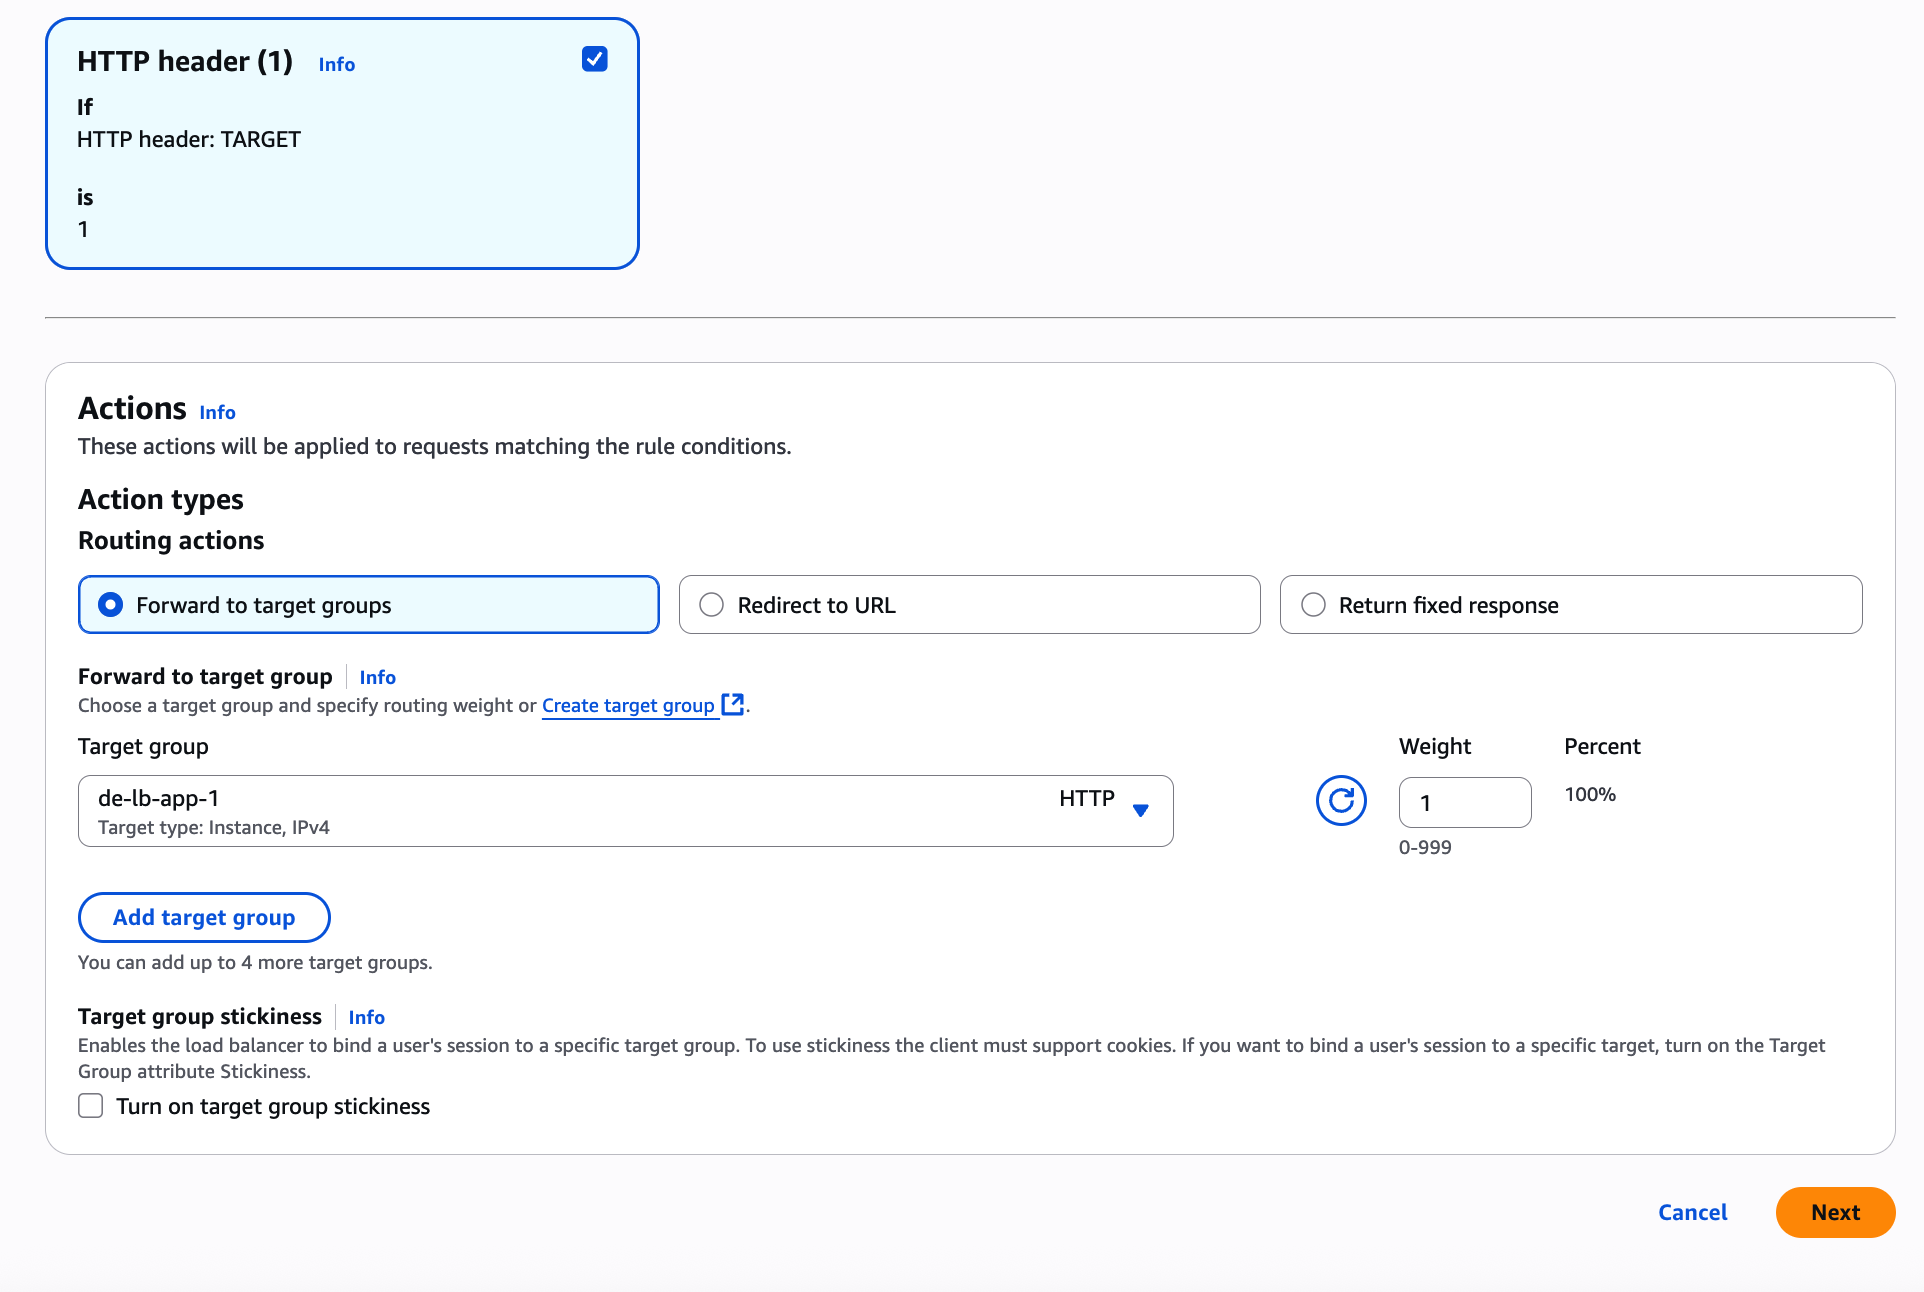
Task: Click the Add target group button
Action: [x=204, y=917]
